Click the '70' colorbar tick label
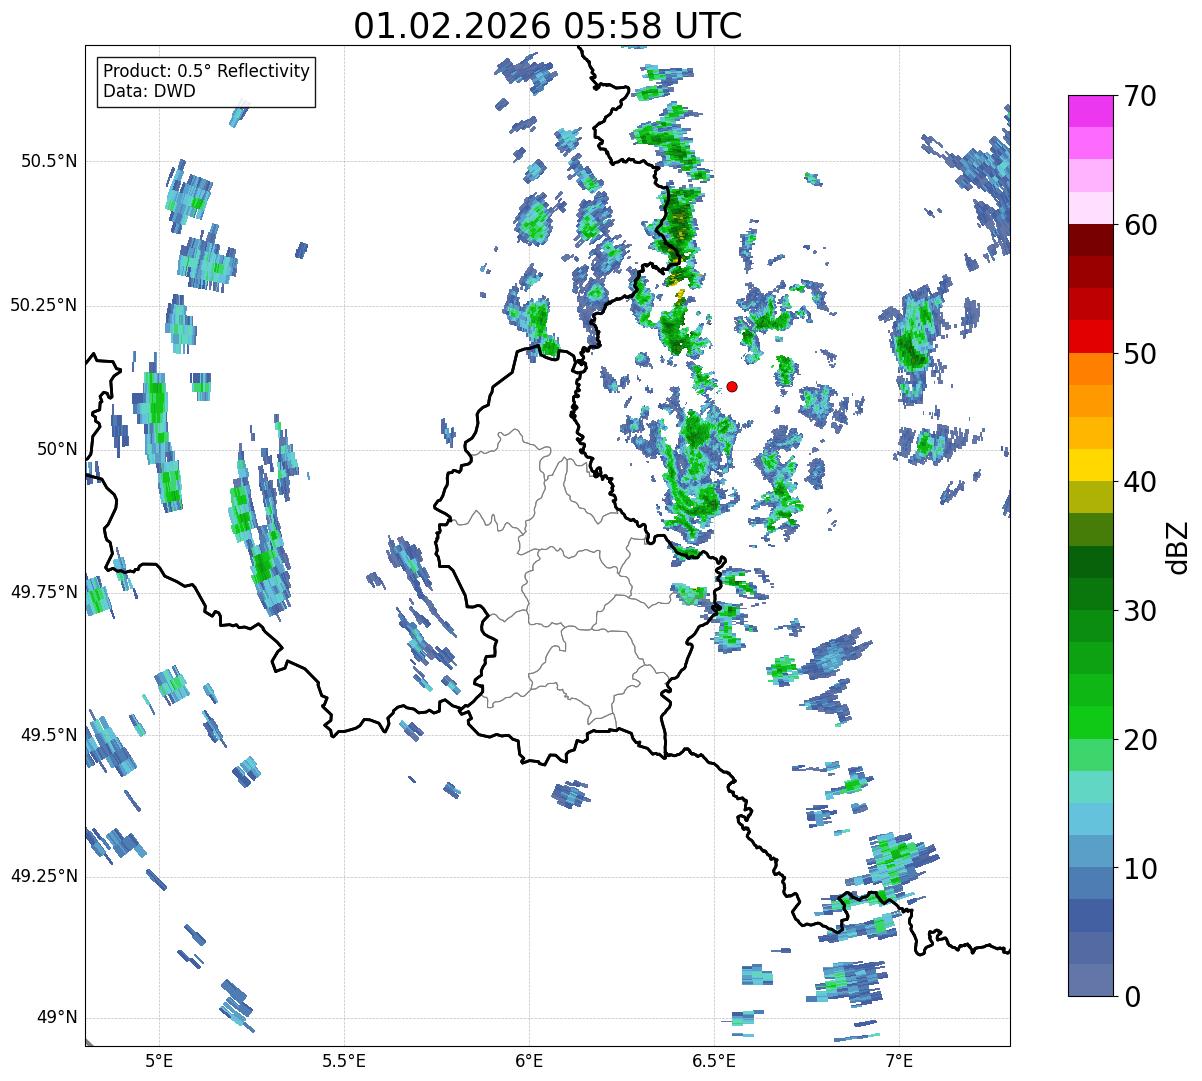The height and width of the screenshot is (1081, 1202). (x=1140, y=96)
